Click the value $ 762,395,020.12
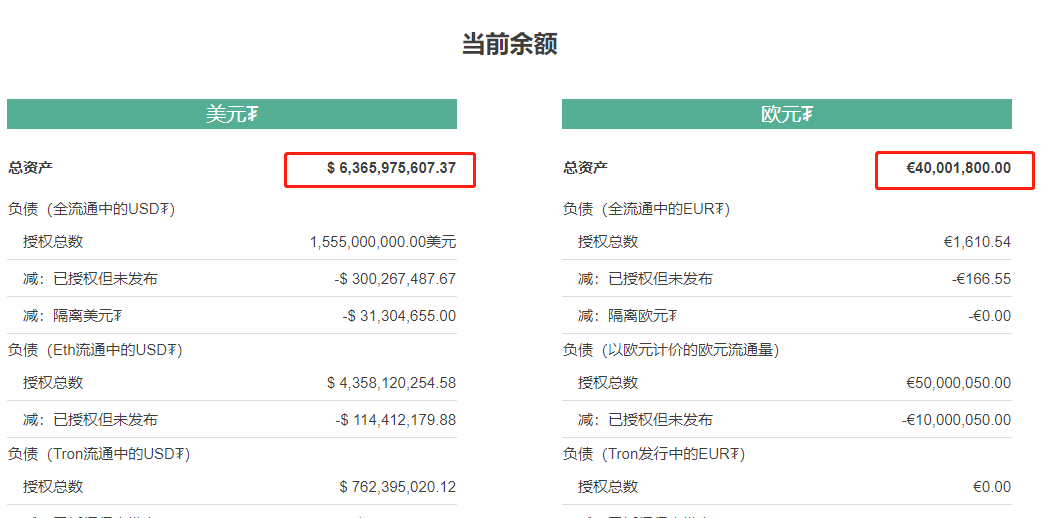1047x518 pixels. (397, 487)
